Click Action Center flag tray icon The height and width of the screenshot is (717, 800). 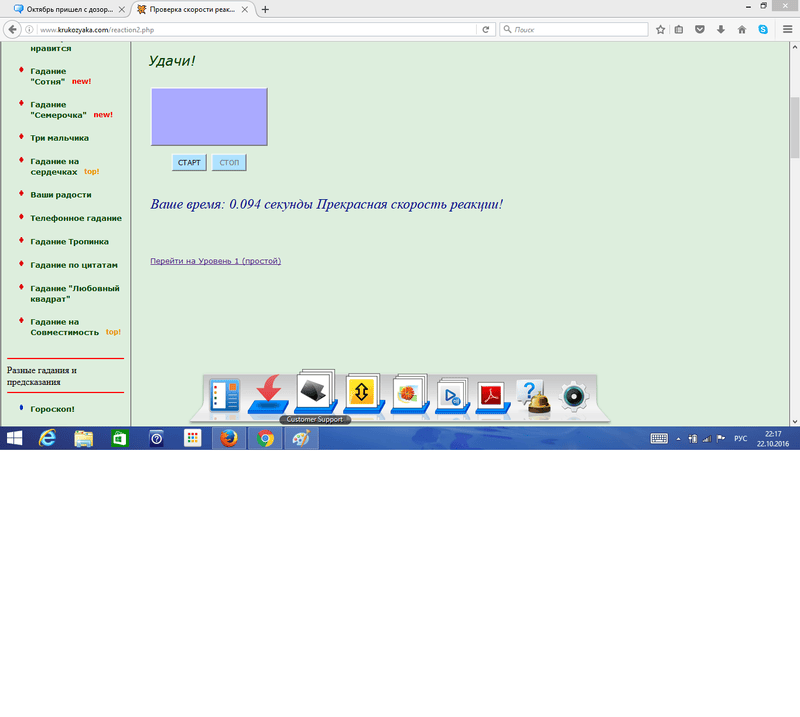point(721,438)
